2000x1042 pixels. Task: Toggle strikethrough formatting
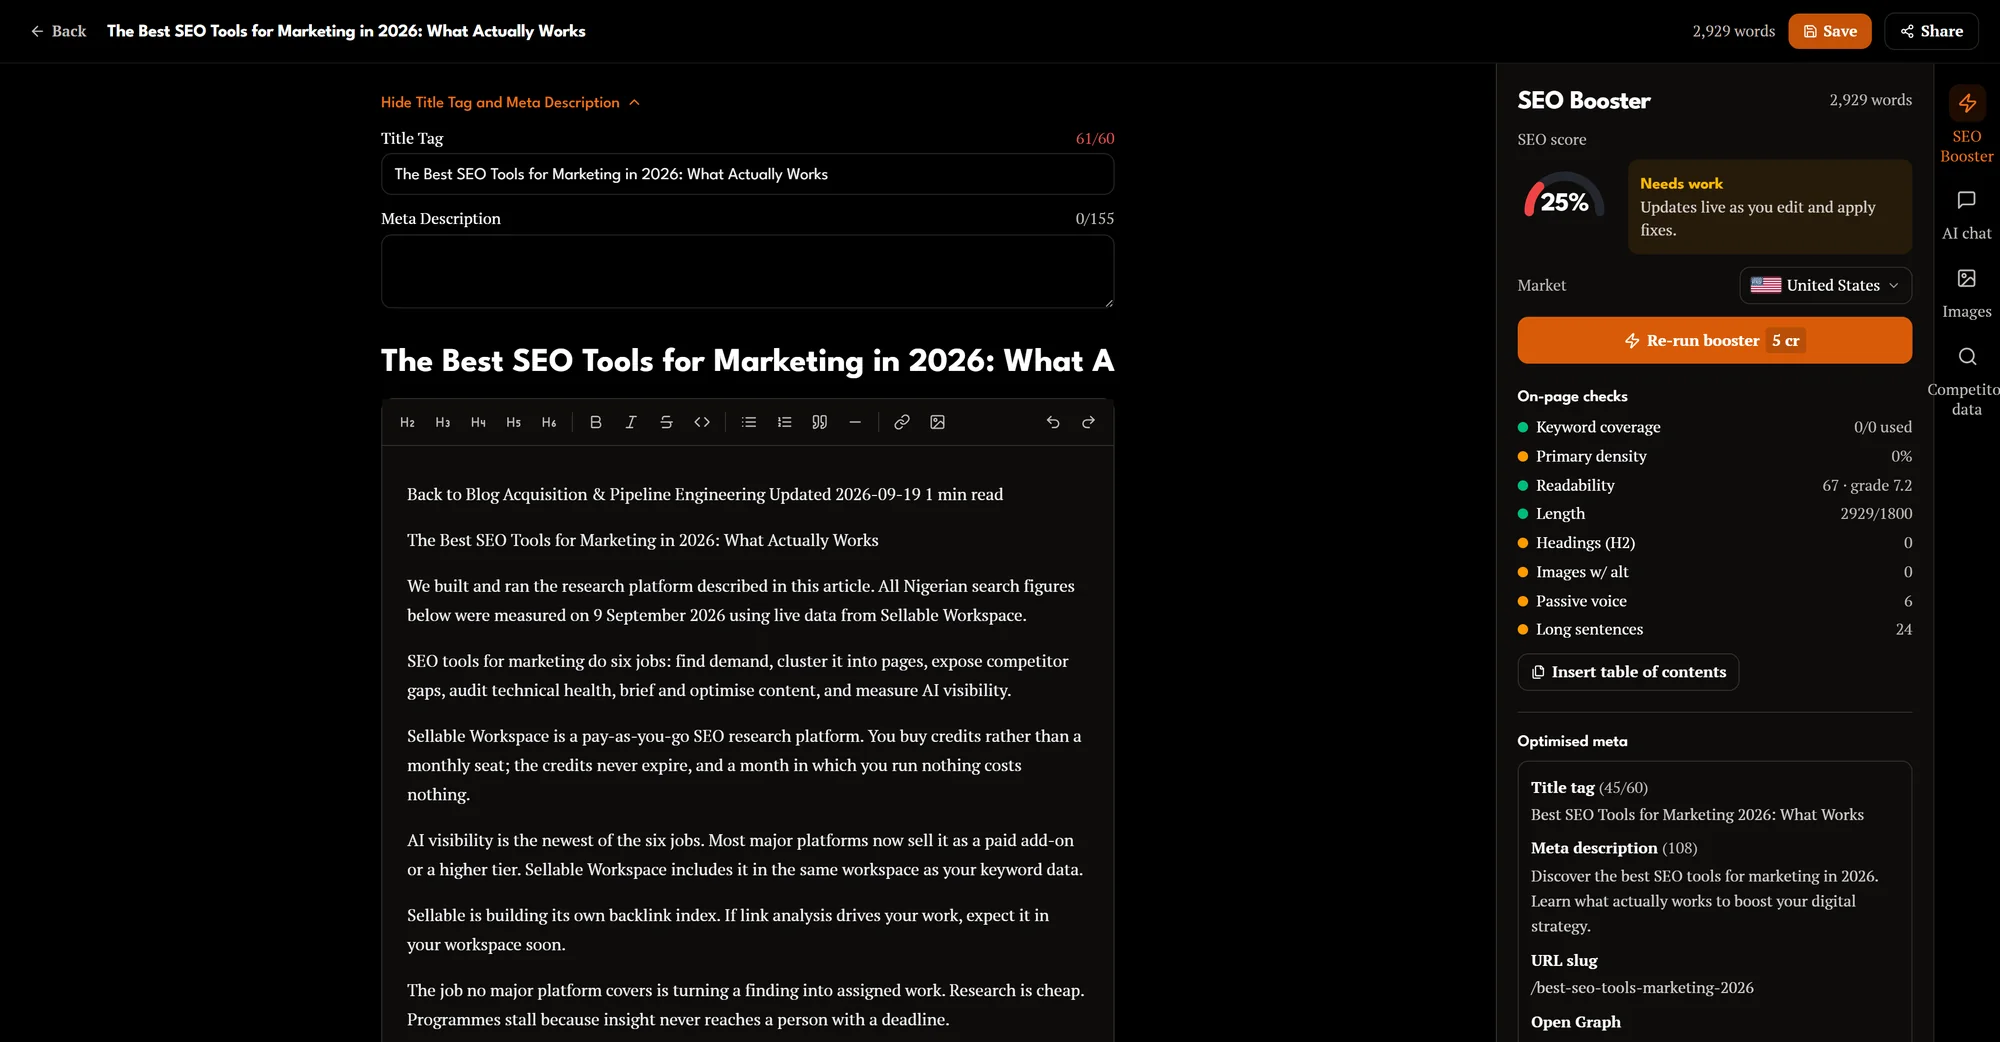point(666,422)
